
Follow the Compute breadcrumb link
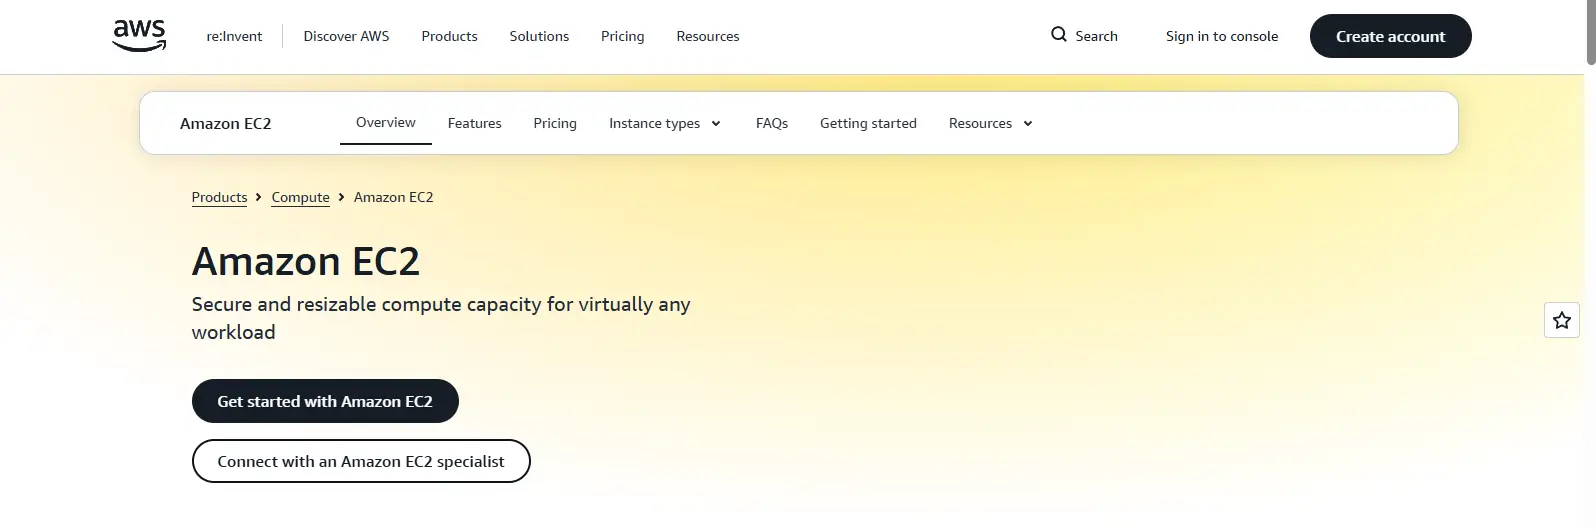300,197
